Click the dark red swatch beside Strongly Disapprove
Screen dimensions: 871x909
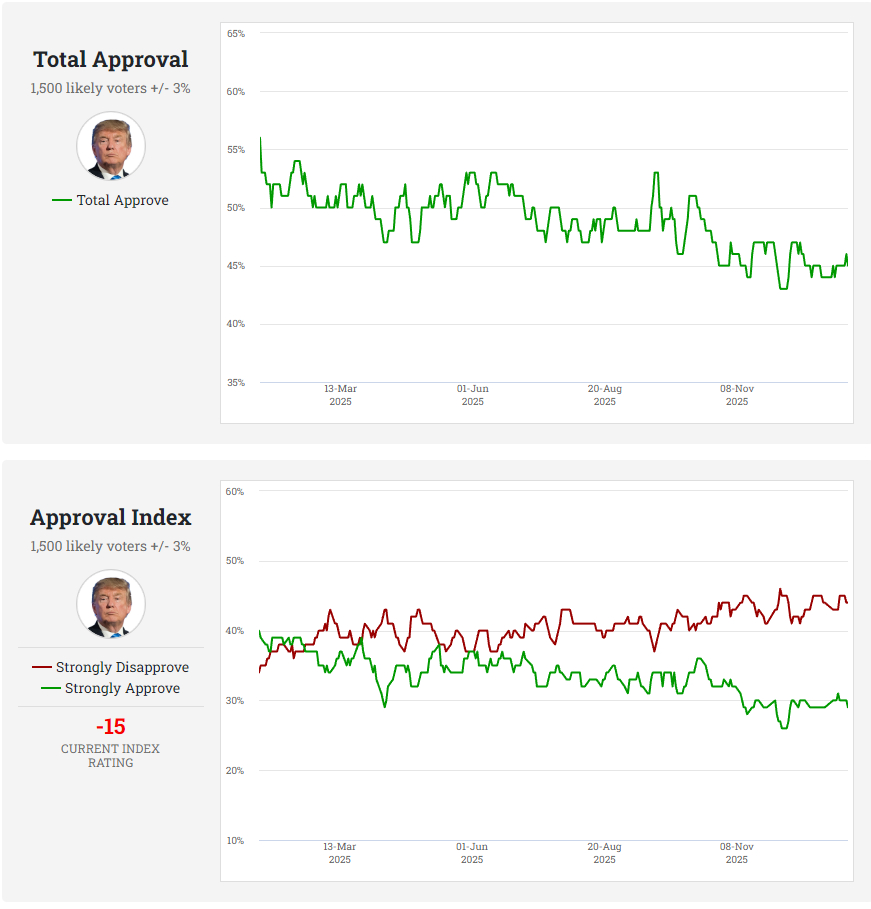42,667
